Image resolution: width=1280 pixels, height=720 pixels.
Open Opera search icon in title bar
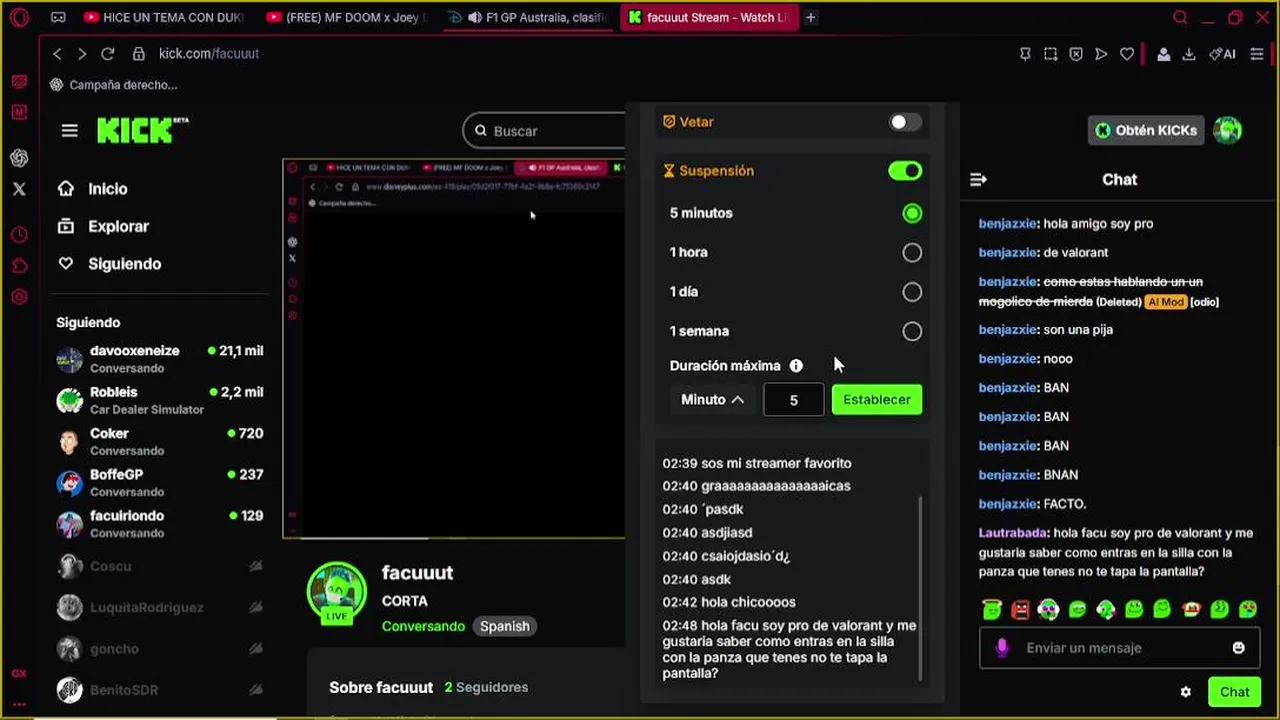click(1180, 17)
